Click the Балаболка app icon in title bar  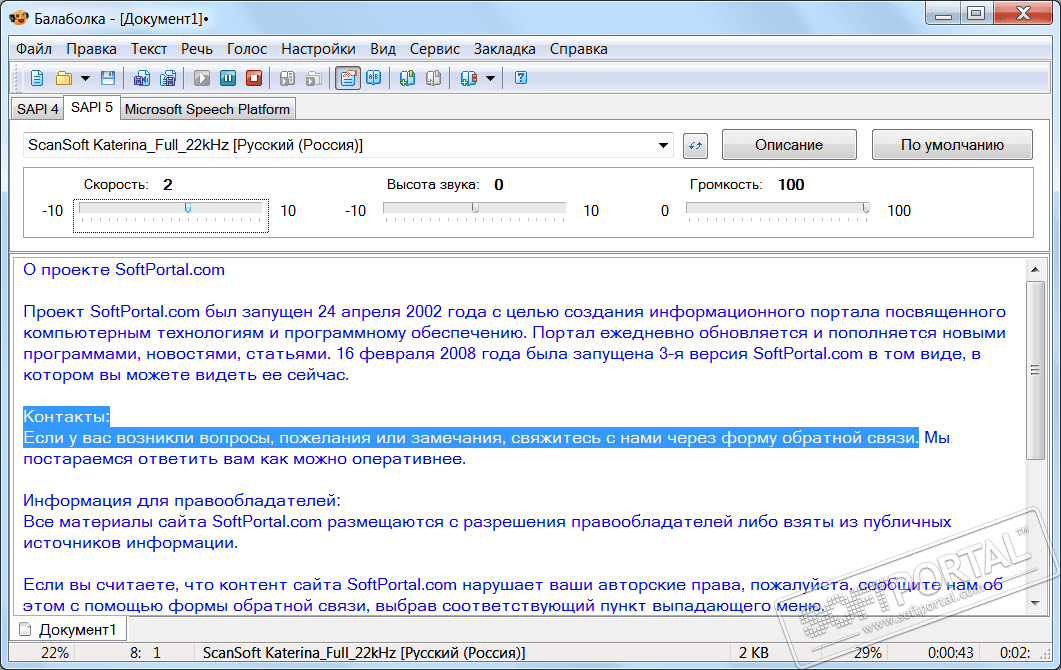click(x=18, y=18)
